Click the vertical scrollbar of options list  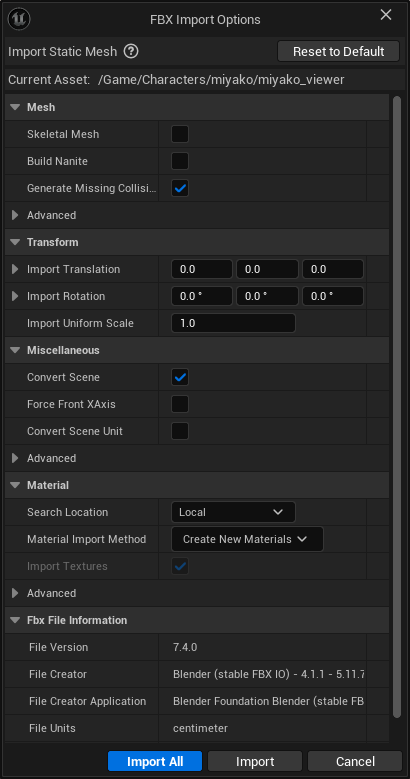tap(397, 407)
